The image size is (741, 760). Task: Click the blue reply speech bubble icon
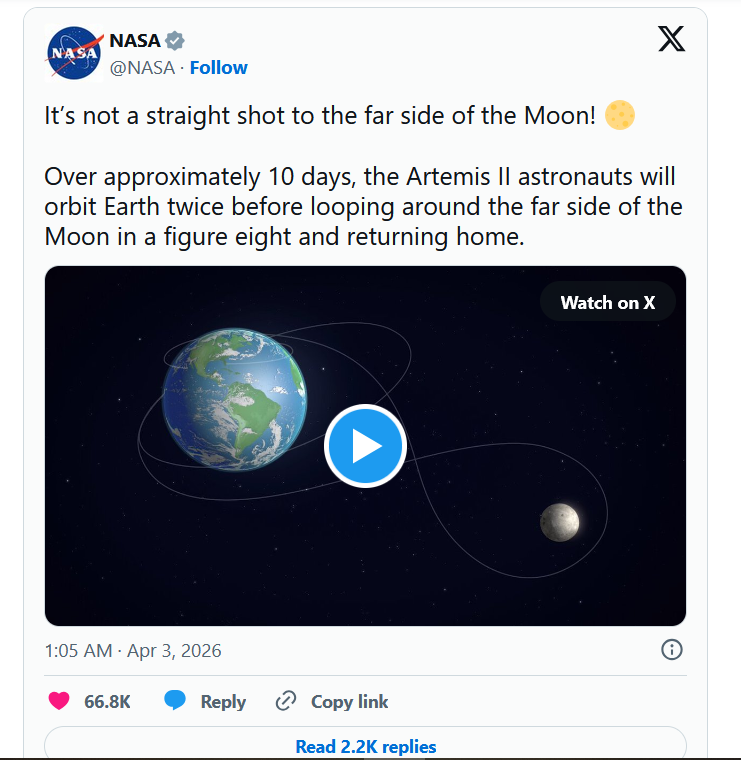[175, 701]
